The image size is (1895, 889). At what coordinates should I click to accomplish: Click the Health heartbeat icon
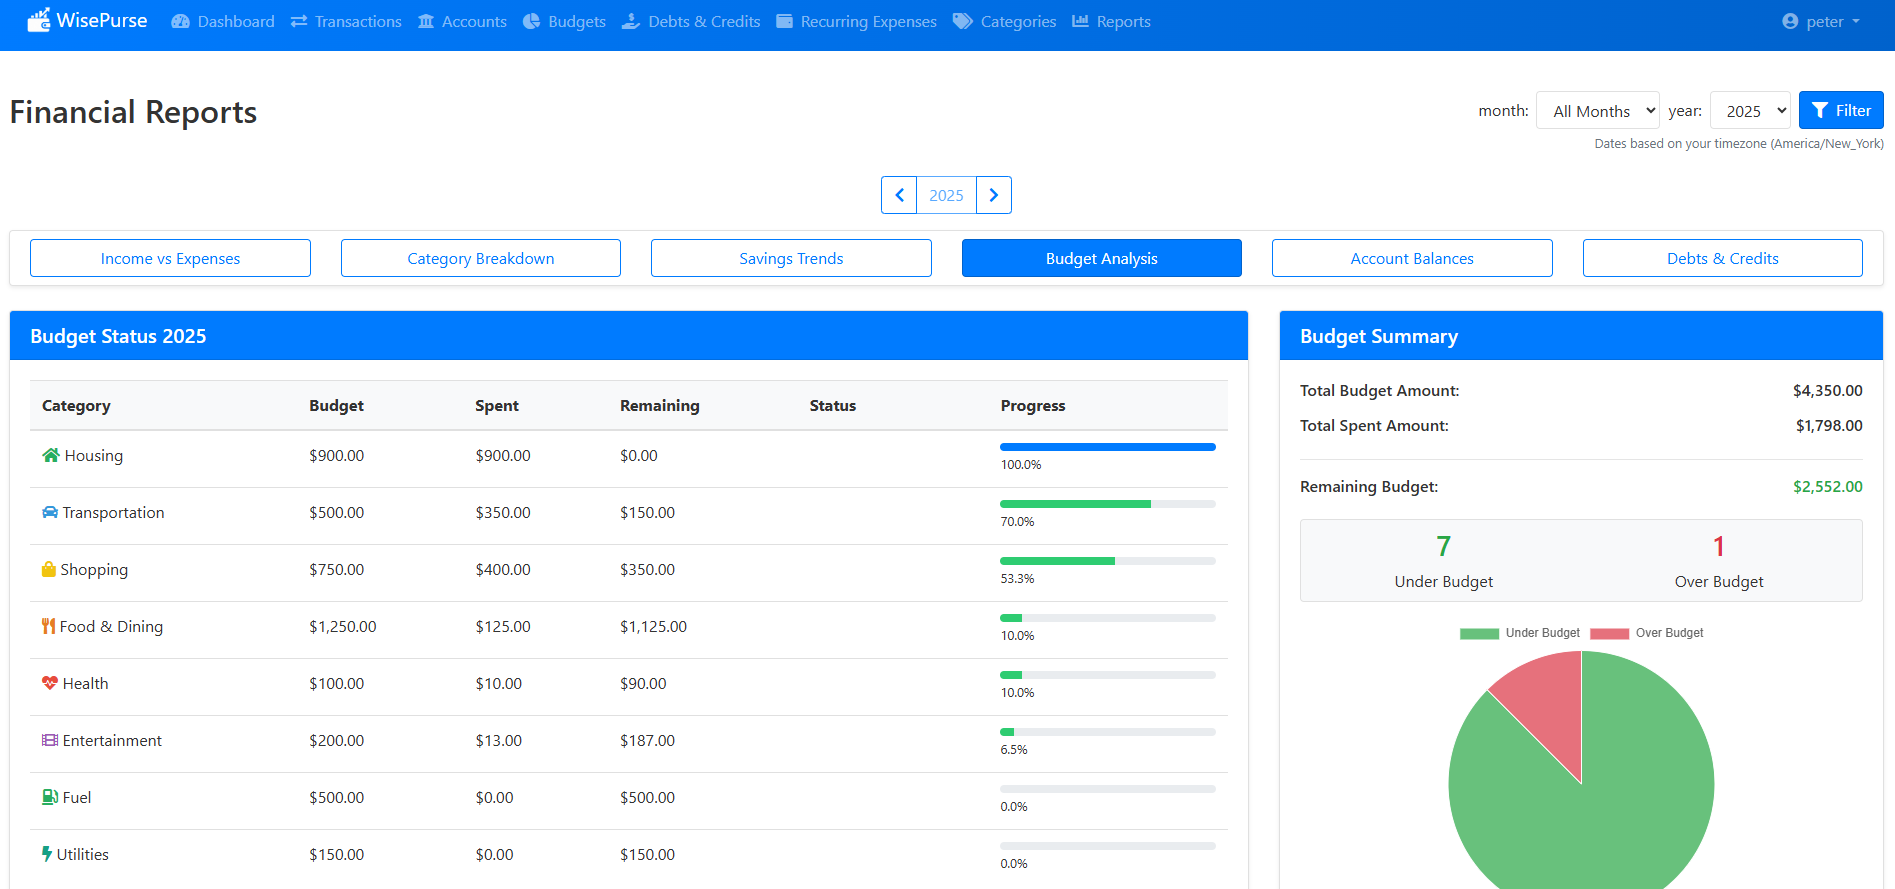(x=50, y=683)
